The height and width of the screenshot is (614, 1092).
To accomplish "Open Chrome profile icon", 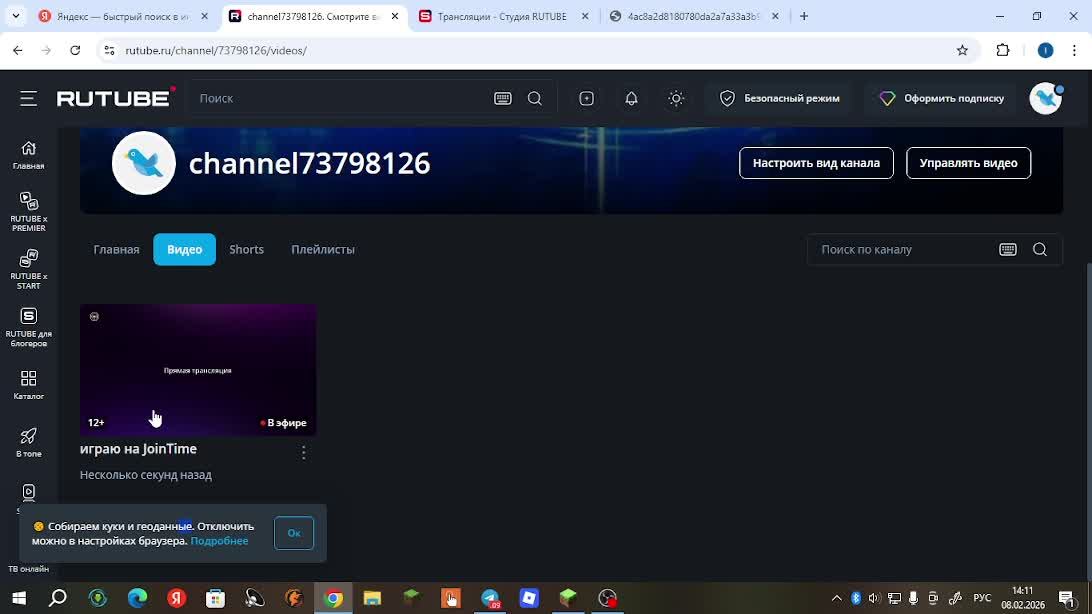I will tap(1045, 50).
